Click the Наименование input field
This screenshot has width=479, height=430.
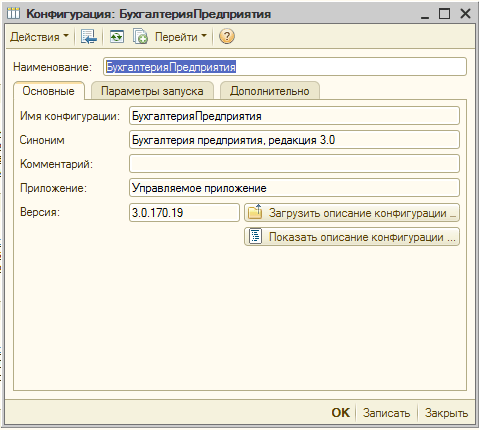285,67
